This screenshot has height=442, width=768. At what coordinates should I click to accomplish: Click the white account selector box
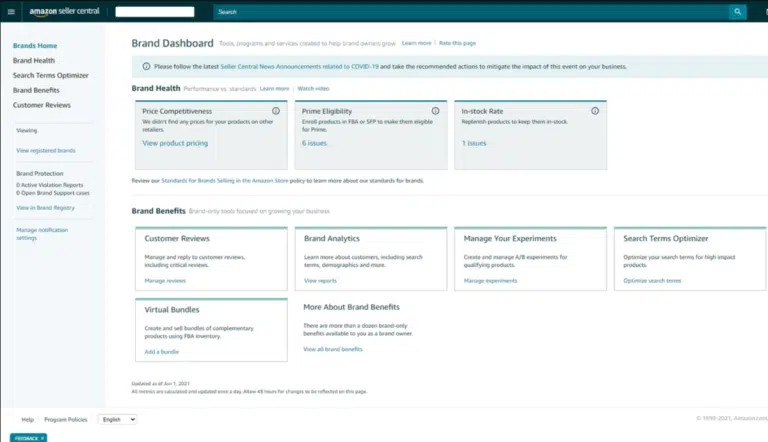(x=155, y=12)
